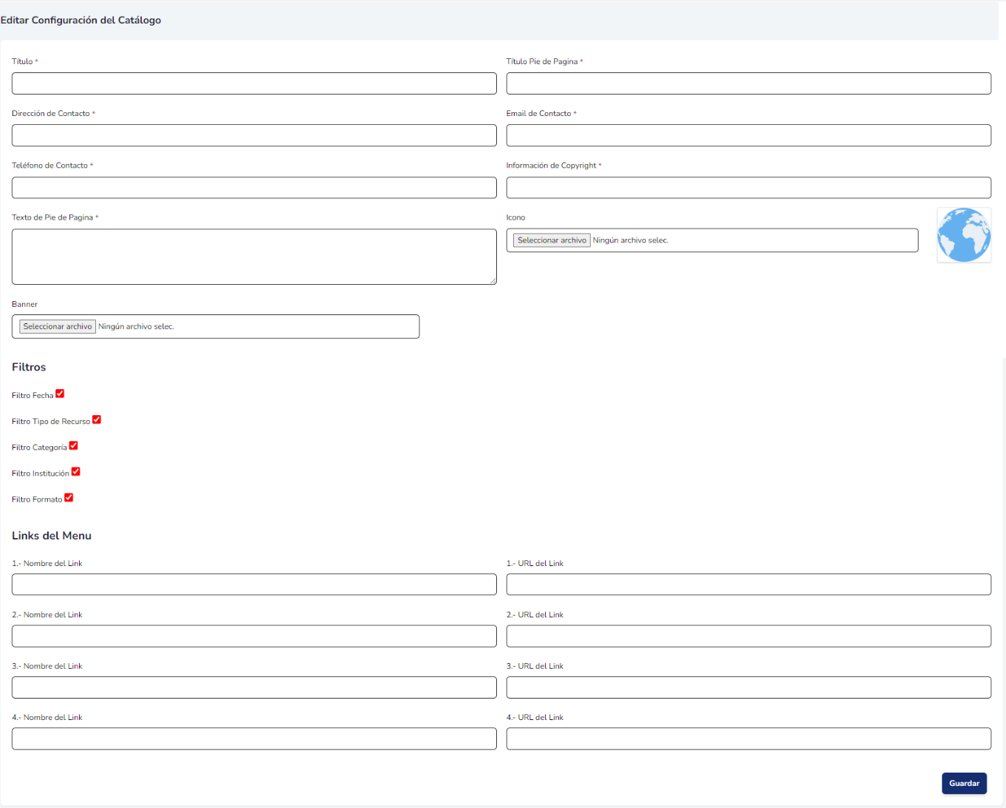The width and height of the screenshot is (1006, 808).
Task: Focus the Título input field
Action: (x=254, y=83)
